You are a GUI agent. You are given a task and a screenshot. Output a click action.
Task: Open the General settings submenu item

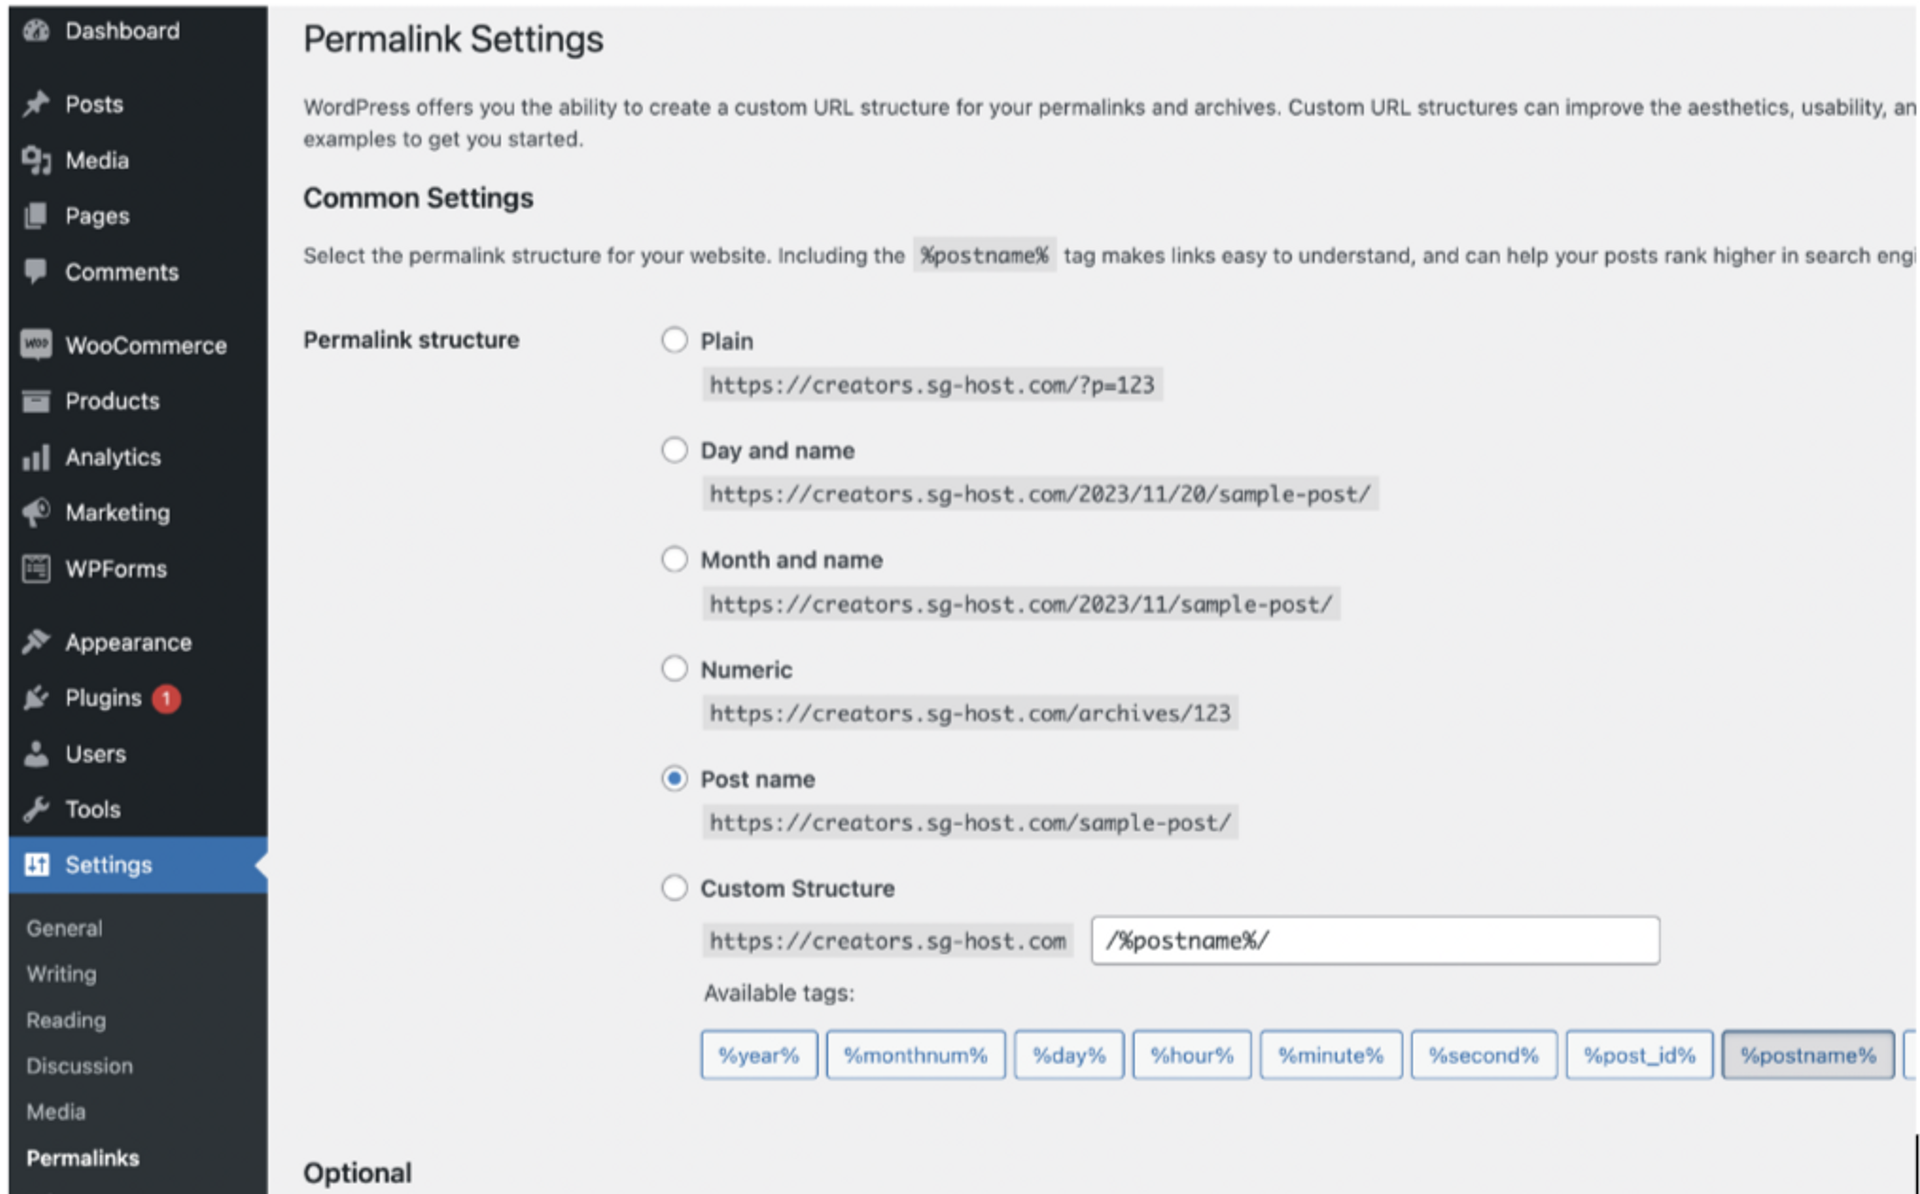point(64,928)
